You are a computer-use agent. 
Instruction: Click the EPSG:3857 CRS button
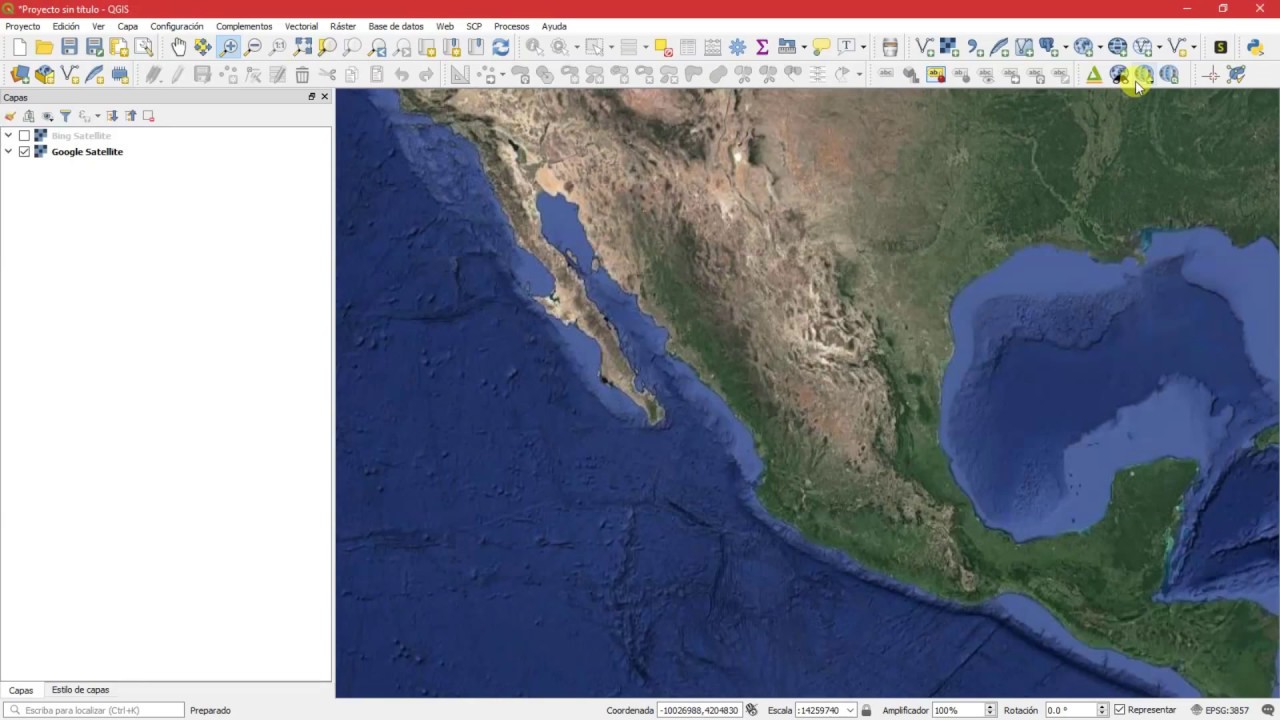pyautogui.click(x=1220, y=710)
